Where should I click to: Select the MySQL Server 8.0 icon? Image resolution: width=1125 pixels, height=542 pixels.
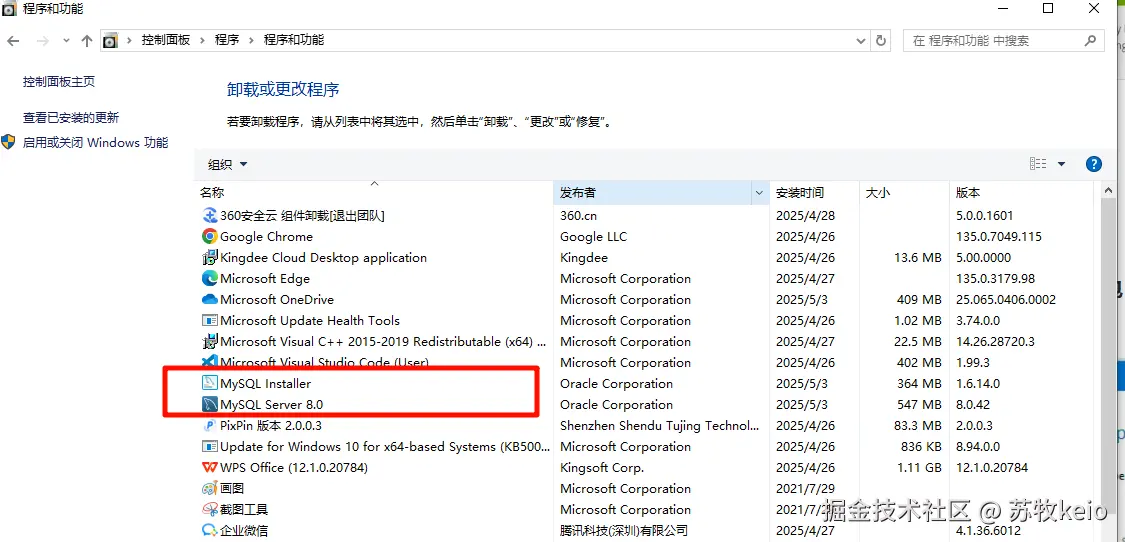[210, 404]
